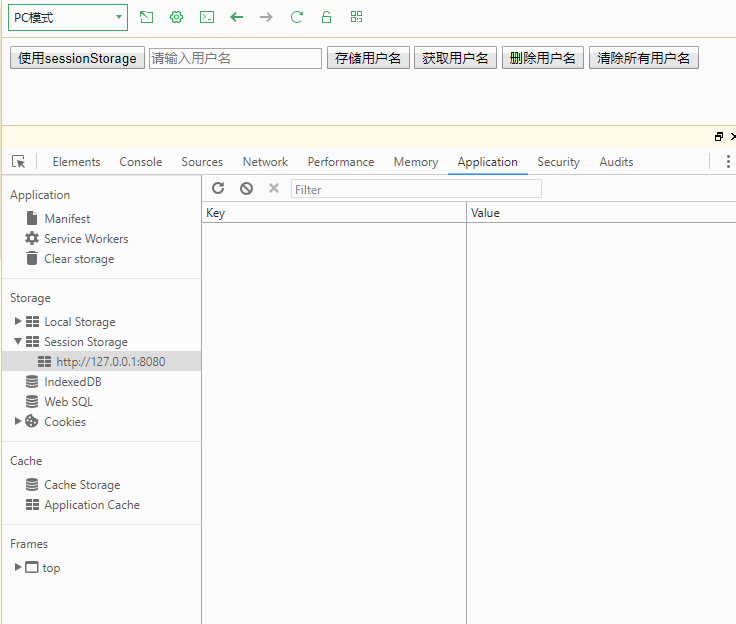Select Session Storage item

click(x=86, y=342)
